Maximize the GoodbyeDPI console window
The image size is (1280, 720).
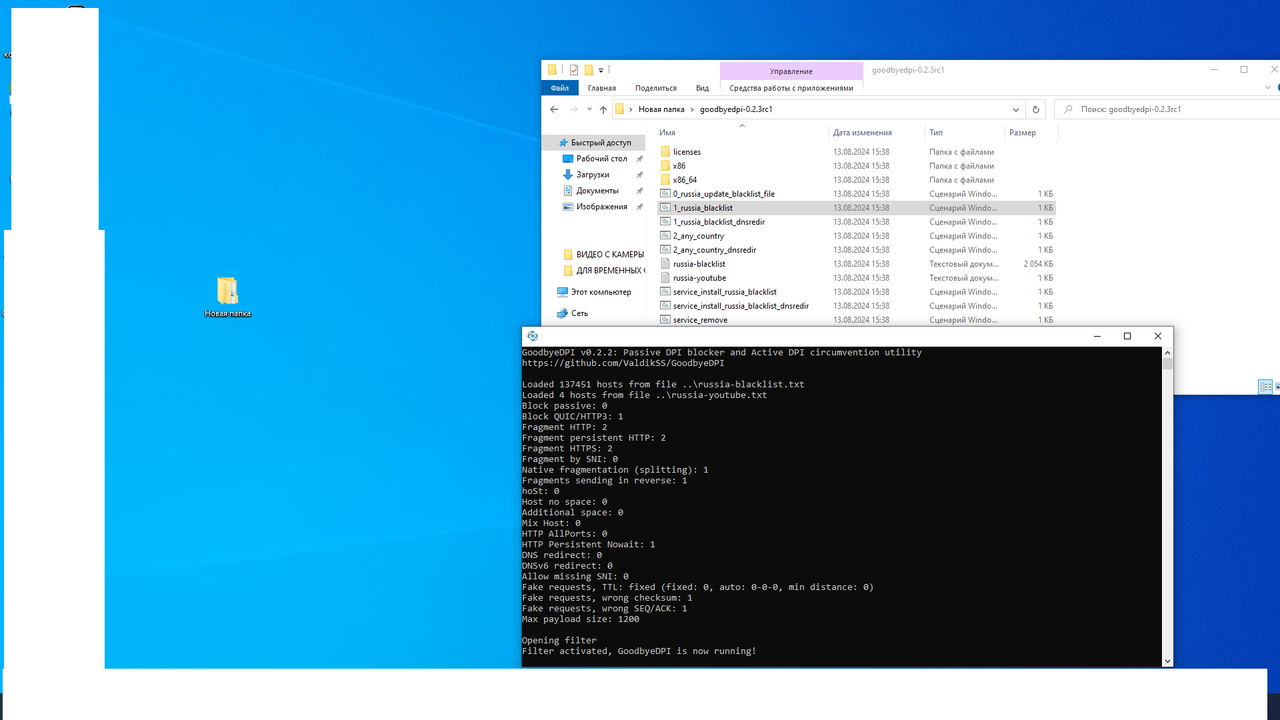pos(1127,336)
